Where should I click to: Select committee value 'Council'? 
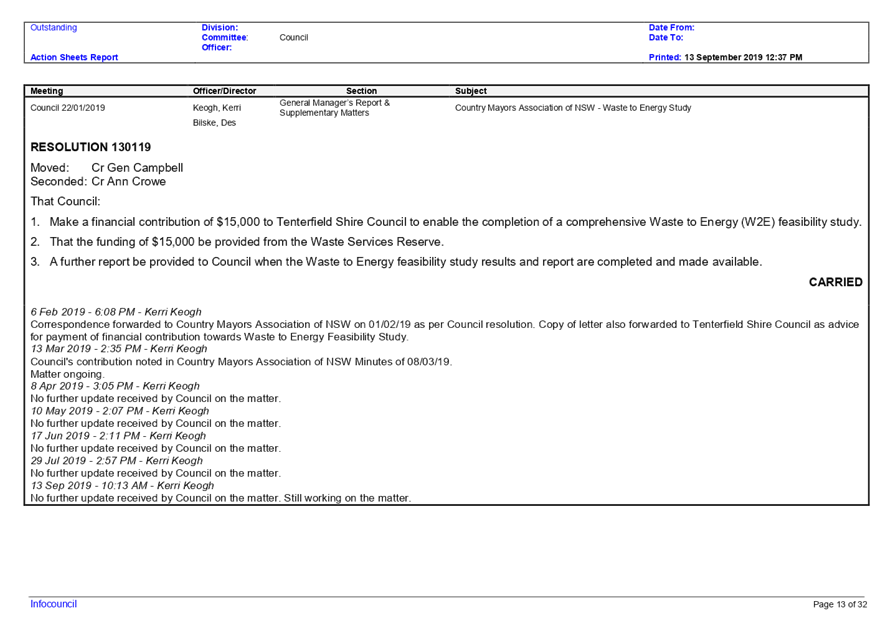294,38
